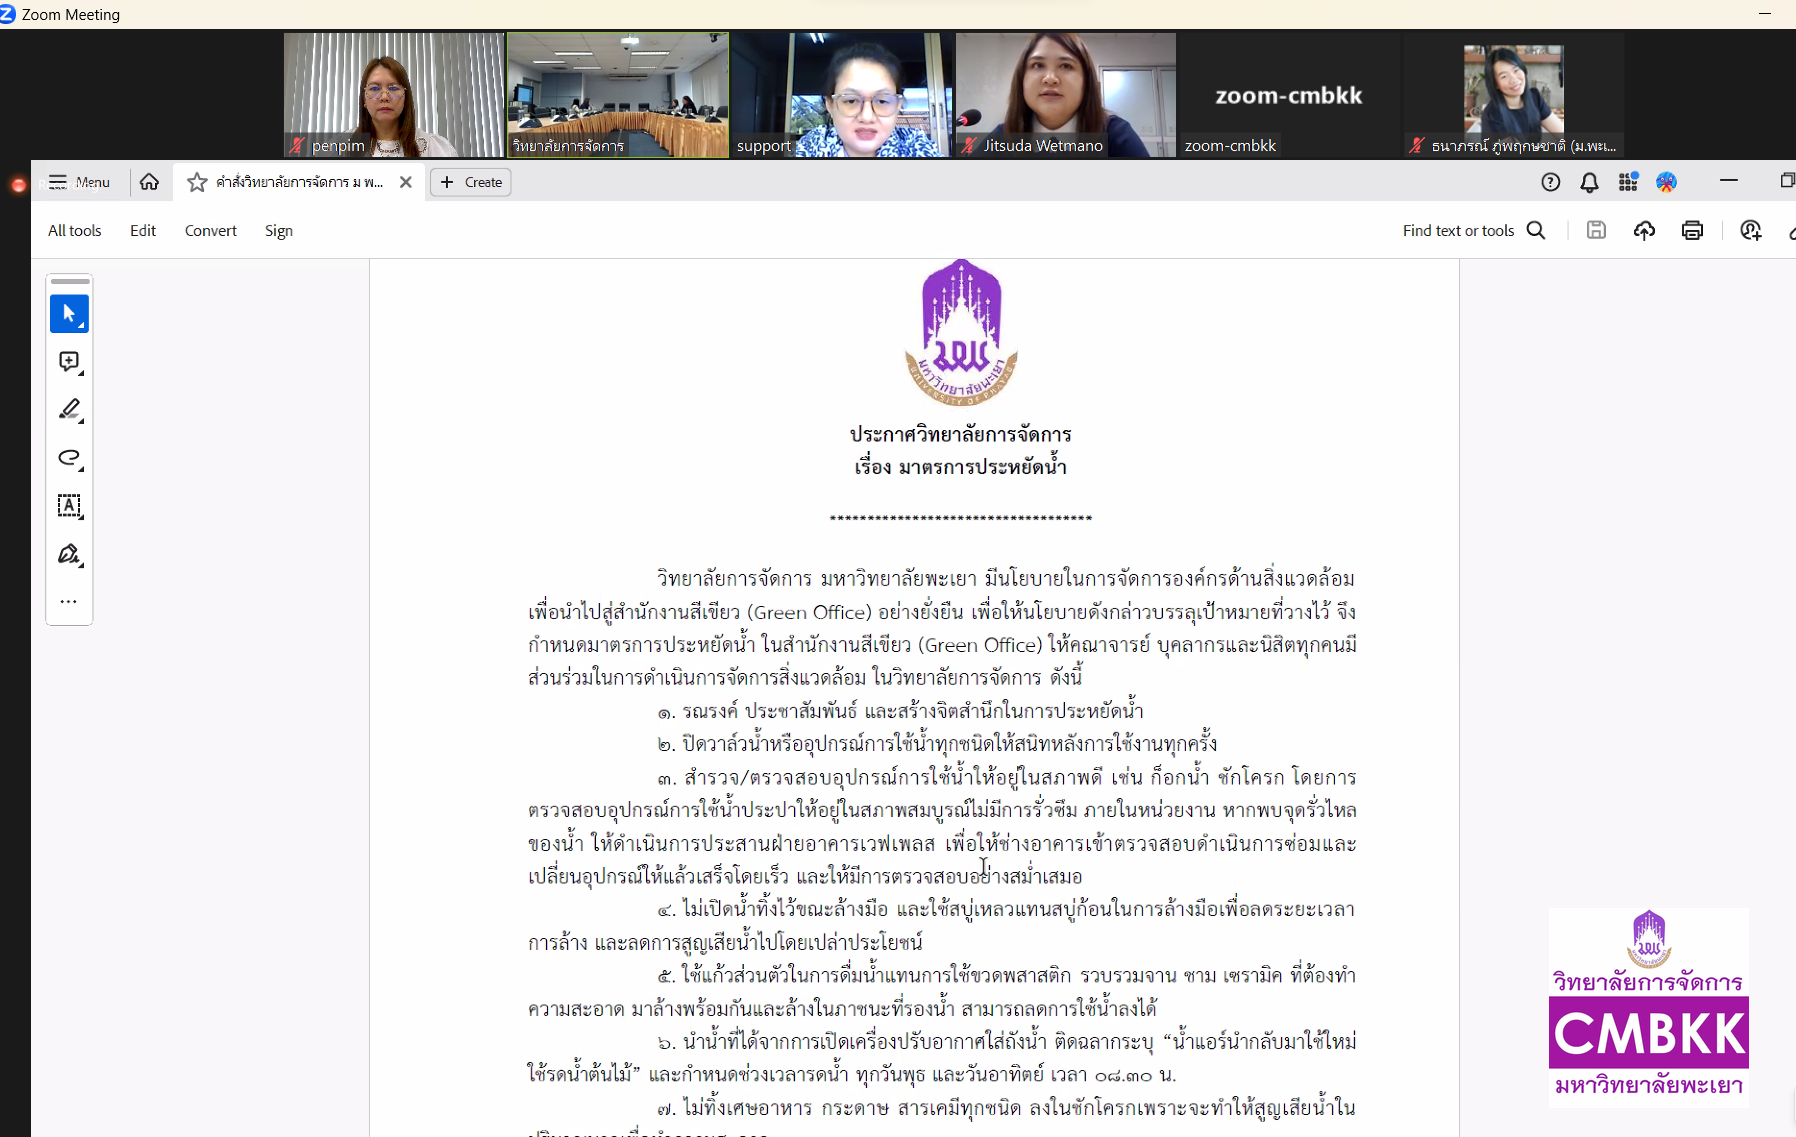Select Jitsuda Wetmano's video thumbnail

tap(1065, 95)
